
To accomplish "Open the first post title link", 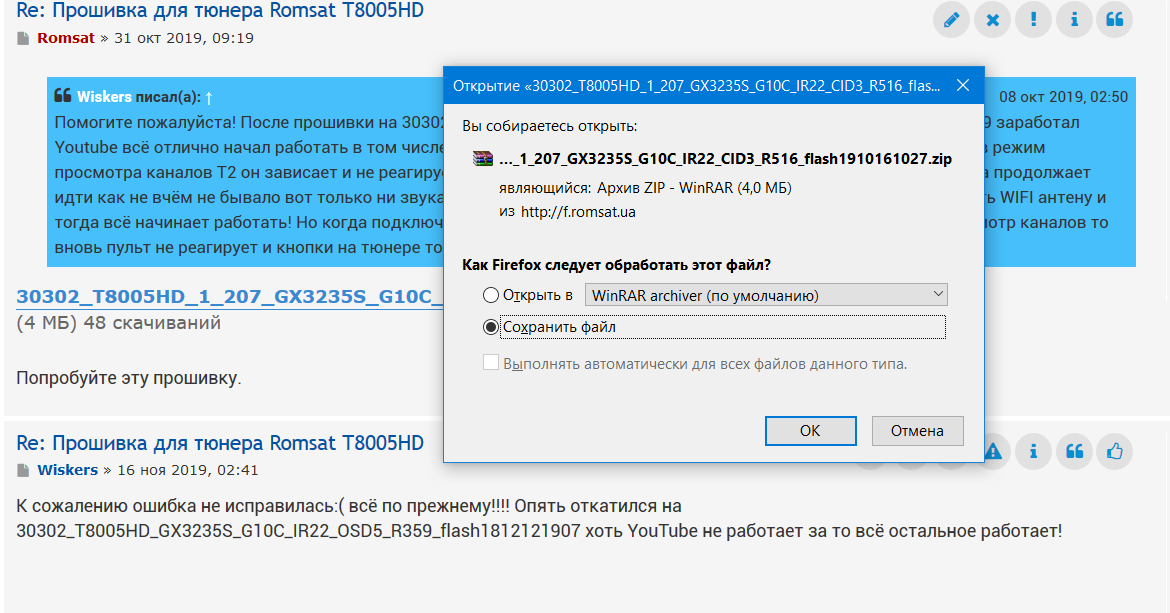I will pyautogui.click(x=220, y=11).
